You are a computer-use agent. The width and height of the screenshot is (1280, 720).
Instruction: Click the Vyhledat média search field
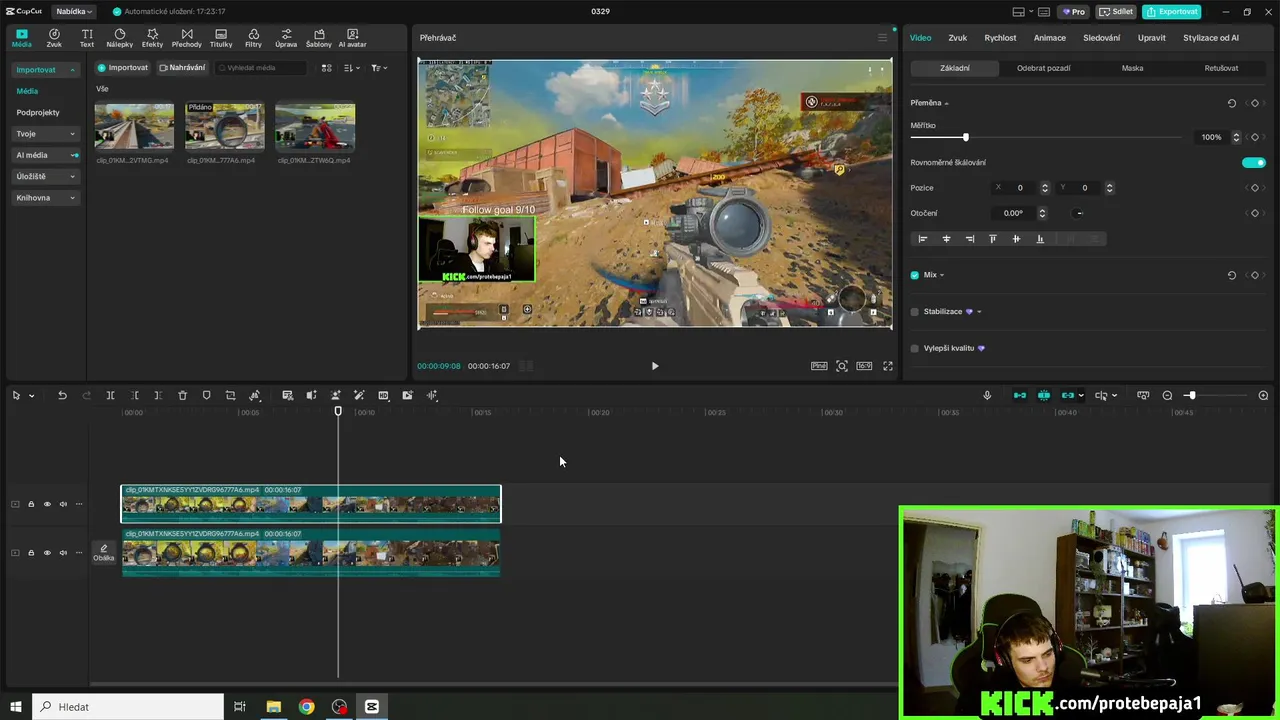tap(260, 68)
